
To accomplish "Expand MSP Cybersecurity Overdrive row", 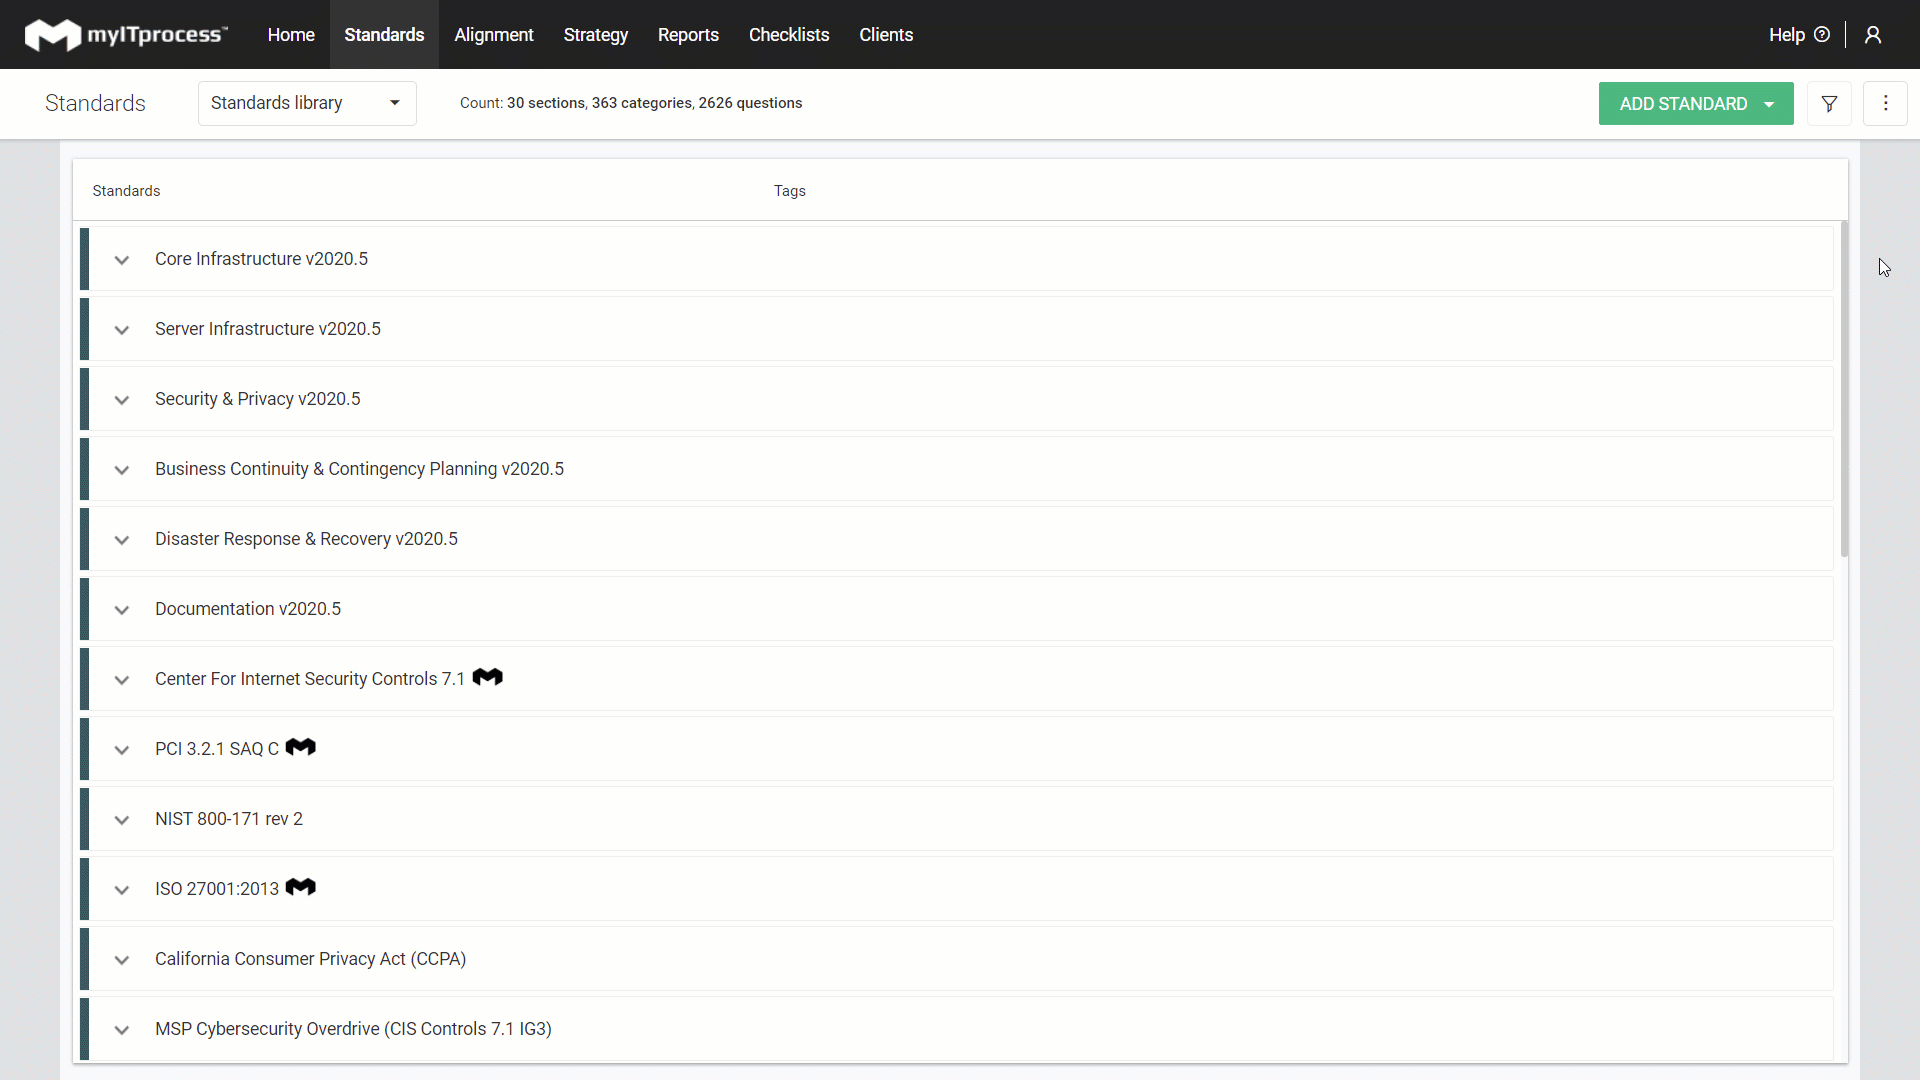I will pyautogui.click(x=121, y=1030).
